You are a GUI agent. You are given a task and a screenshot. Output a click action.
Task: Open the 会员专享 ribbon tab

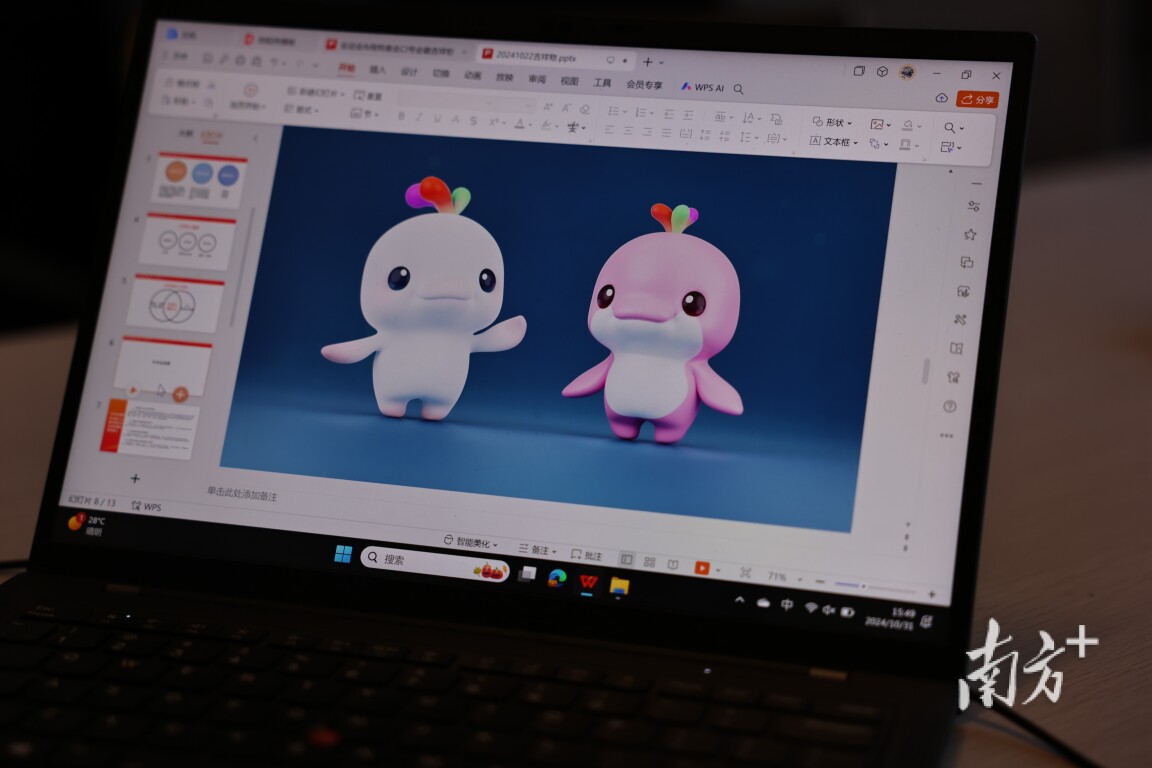point(644,85)
